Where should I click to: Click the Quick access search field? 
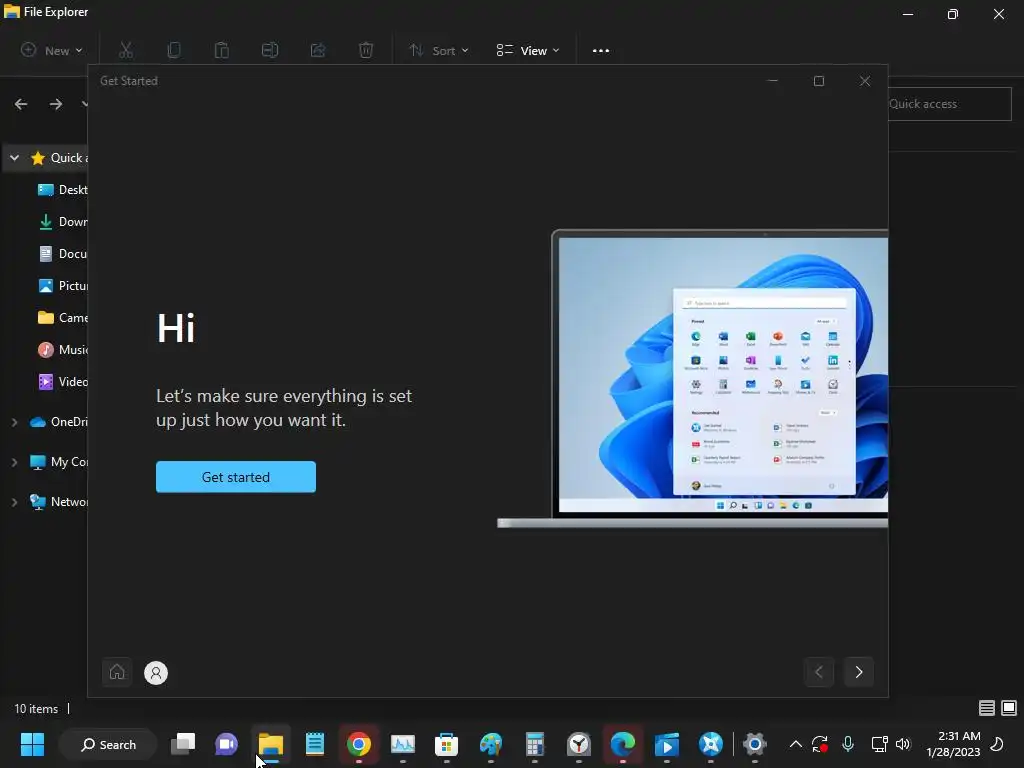[950, 104]
